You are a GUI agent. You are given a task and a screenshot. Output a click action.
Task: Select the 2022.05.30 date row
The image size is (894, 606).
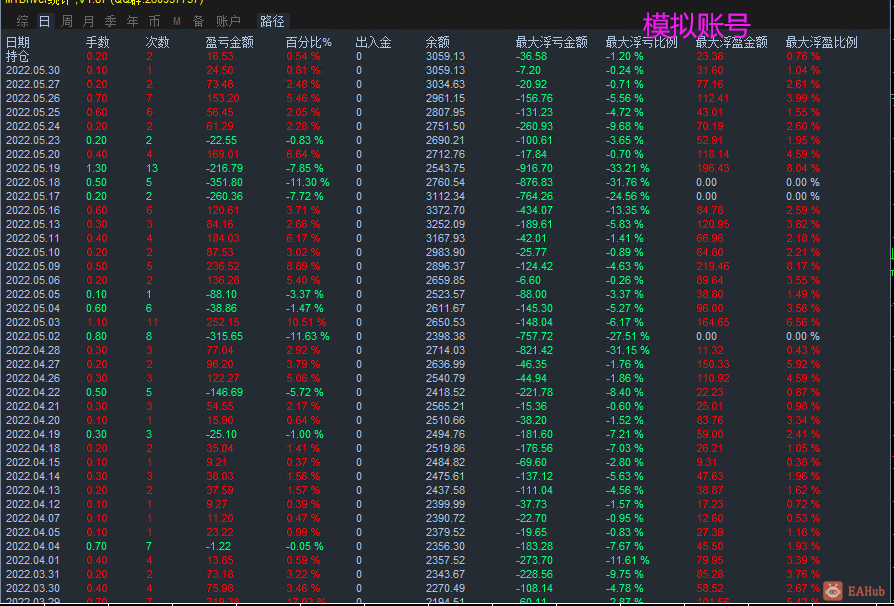point(32,70)
